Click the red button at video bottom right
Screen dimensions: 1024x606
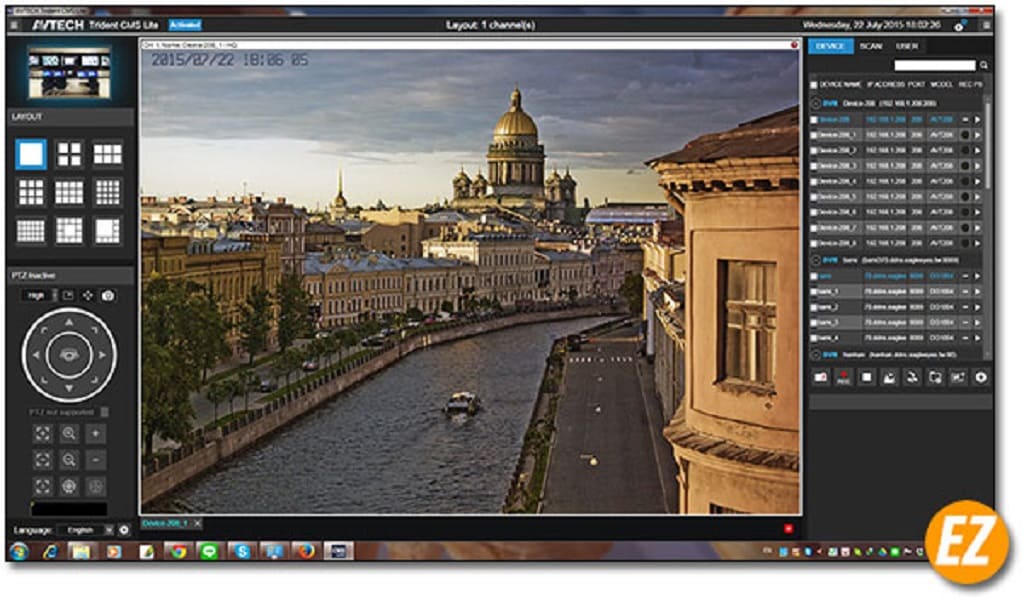click(789, 528)
